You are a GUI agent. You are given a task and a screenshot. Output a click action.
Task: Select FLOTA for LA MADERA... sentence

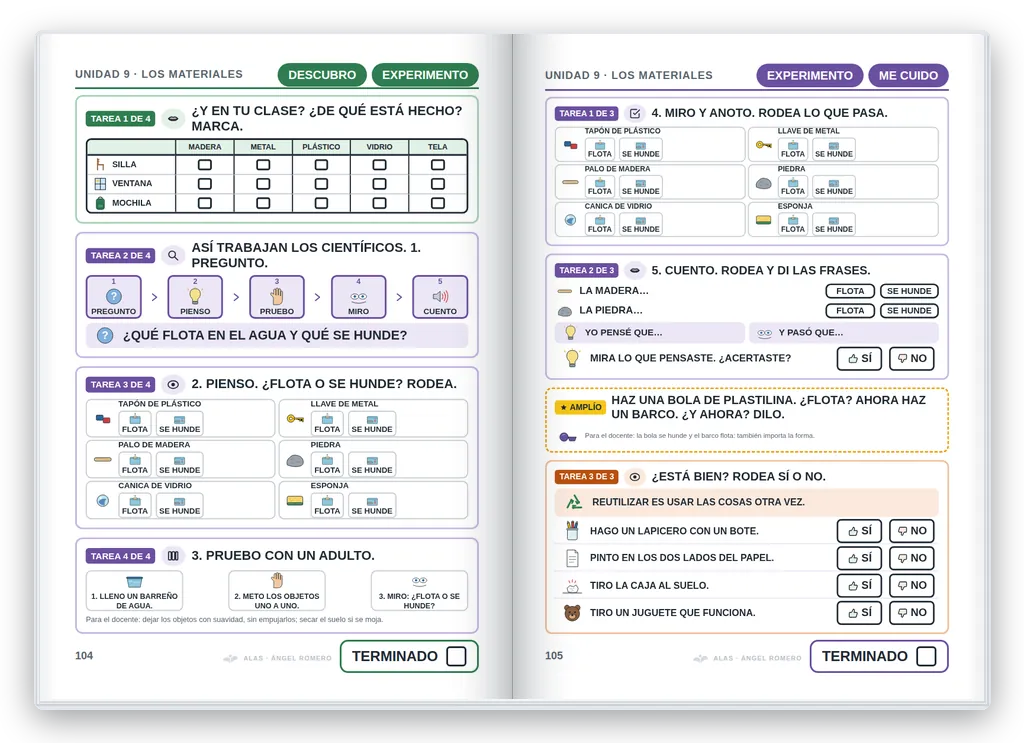[x=850, y=291]
